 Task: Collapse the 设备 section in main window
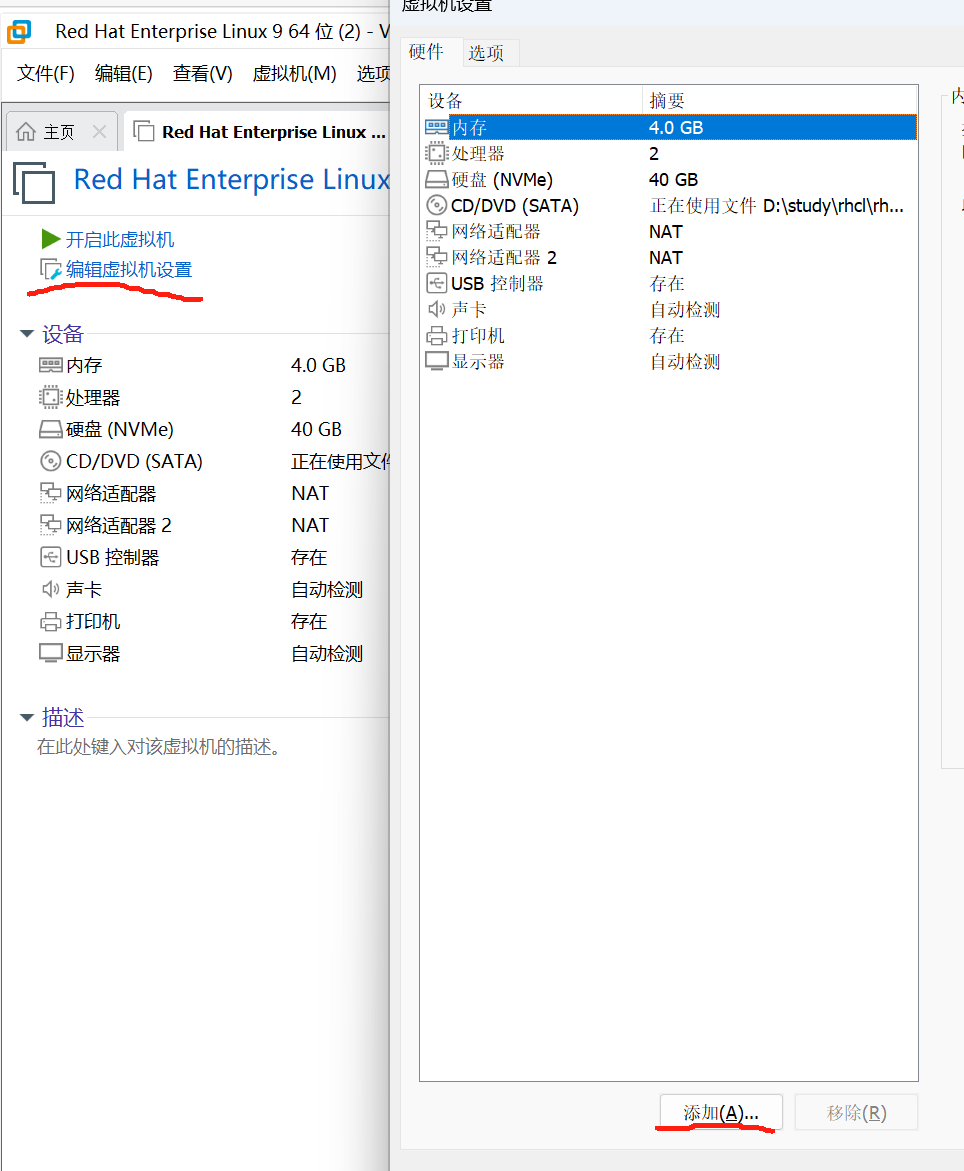tap(27, 334)
